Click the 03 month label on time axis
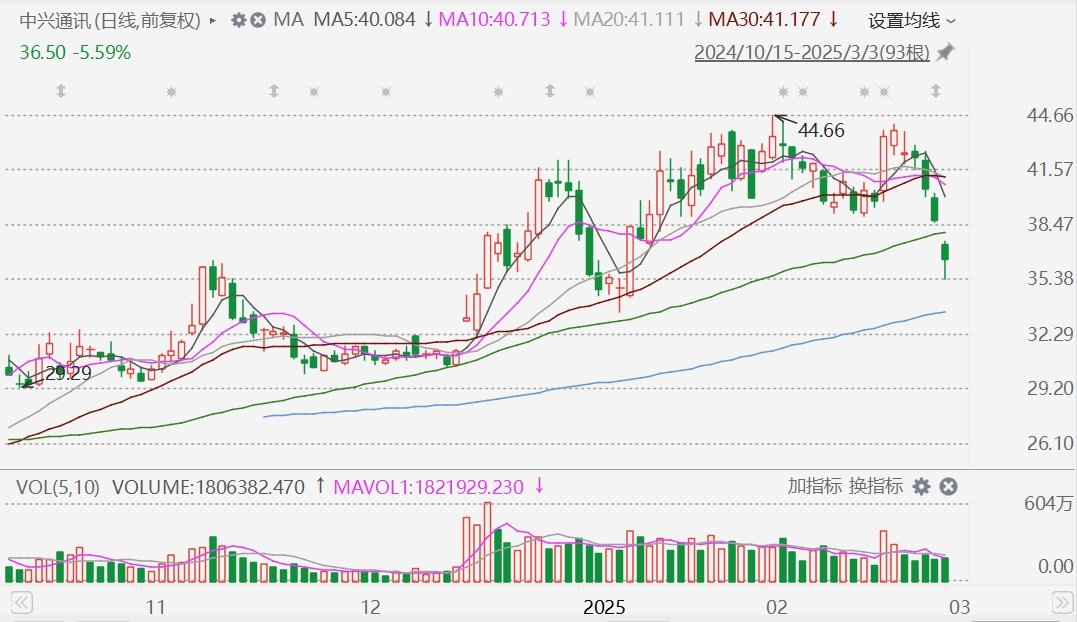This screenshot has width=1077, height=622. (960, 607)
